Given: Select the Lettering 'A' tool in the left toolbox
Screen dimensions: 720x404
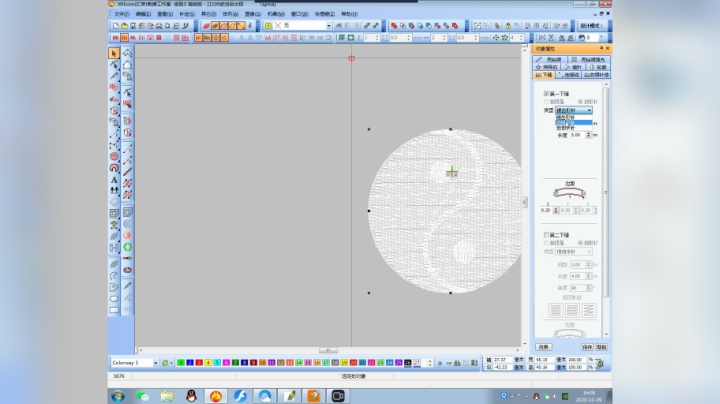Looking at the screenshot, I should (x=114, y=180).
